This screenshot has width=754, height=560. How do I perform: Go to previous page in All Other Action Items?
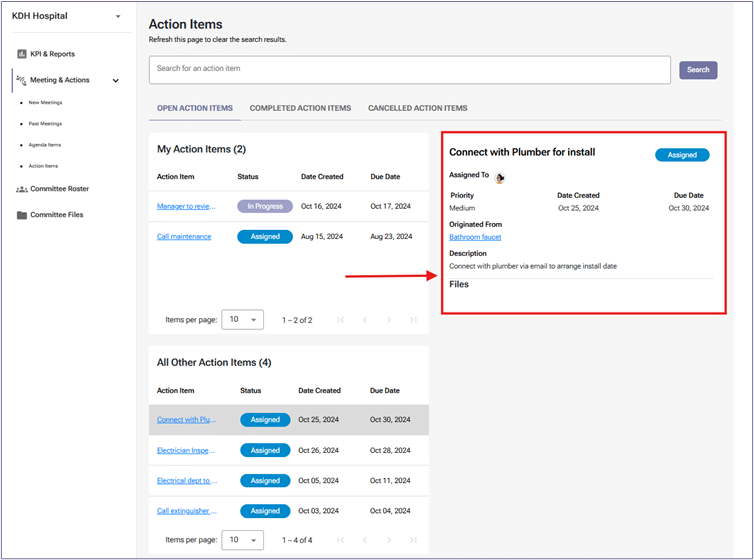pos(364,540)
